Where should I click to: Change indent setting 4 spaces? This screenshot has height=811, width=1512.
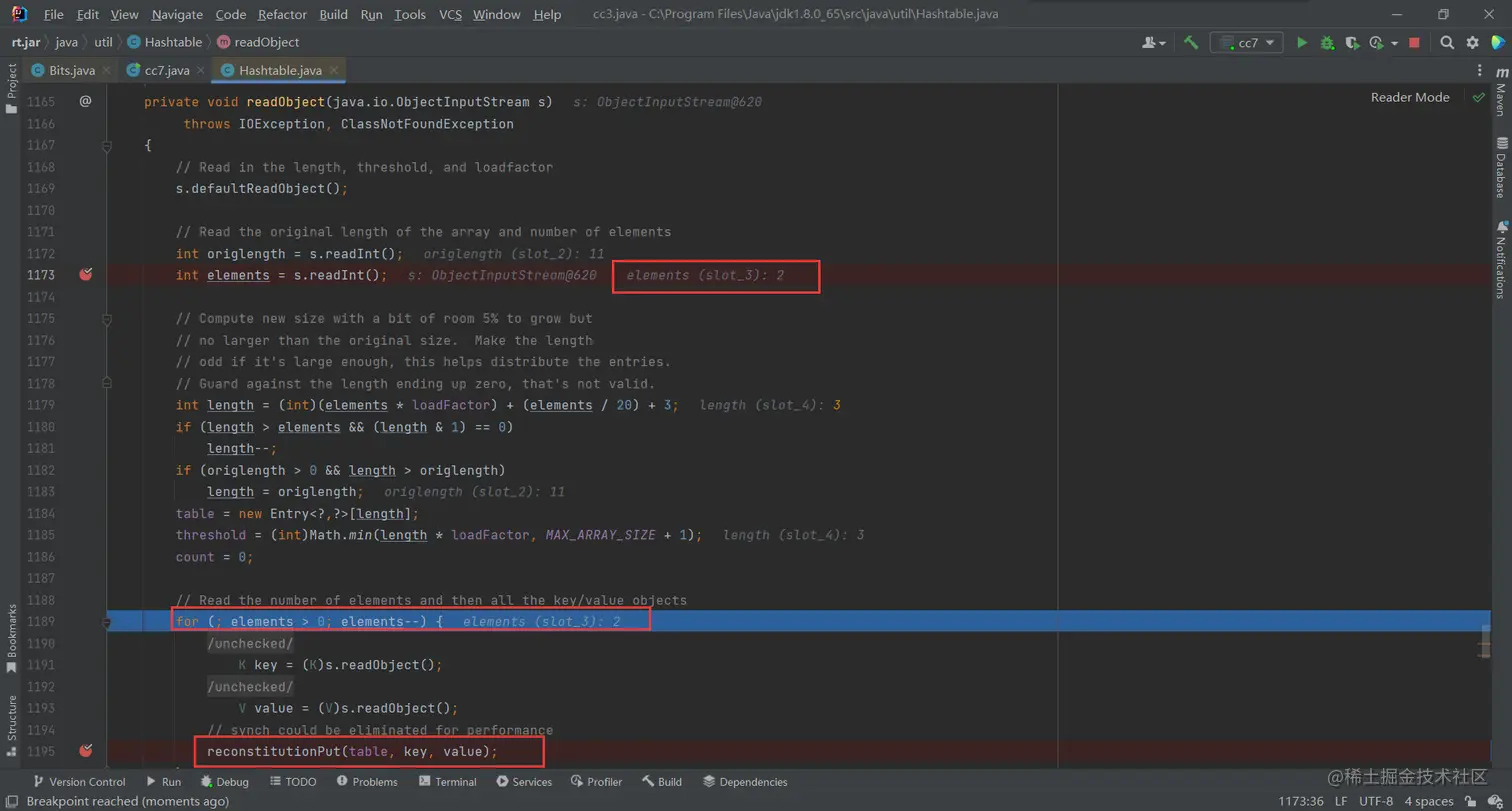(x=1429, y=802)
